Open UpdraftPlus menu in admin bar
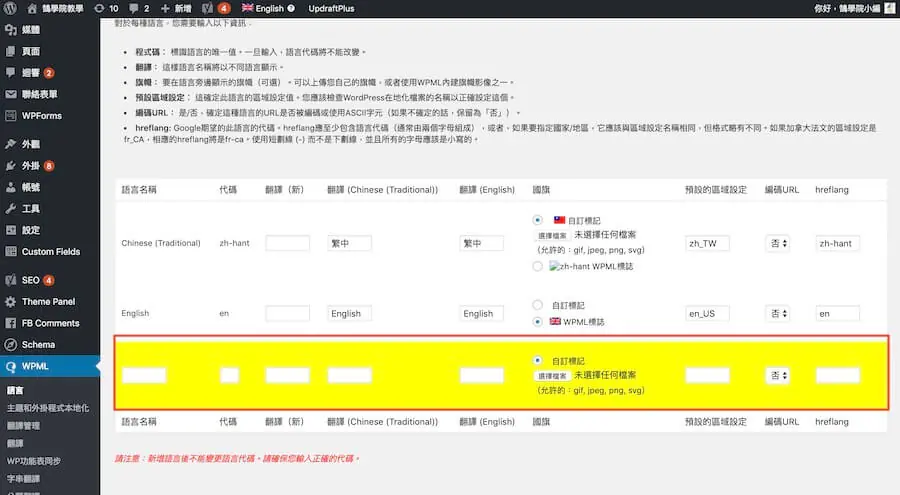This screenshot has width=900, height=495. pos(331,8)
